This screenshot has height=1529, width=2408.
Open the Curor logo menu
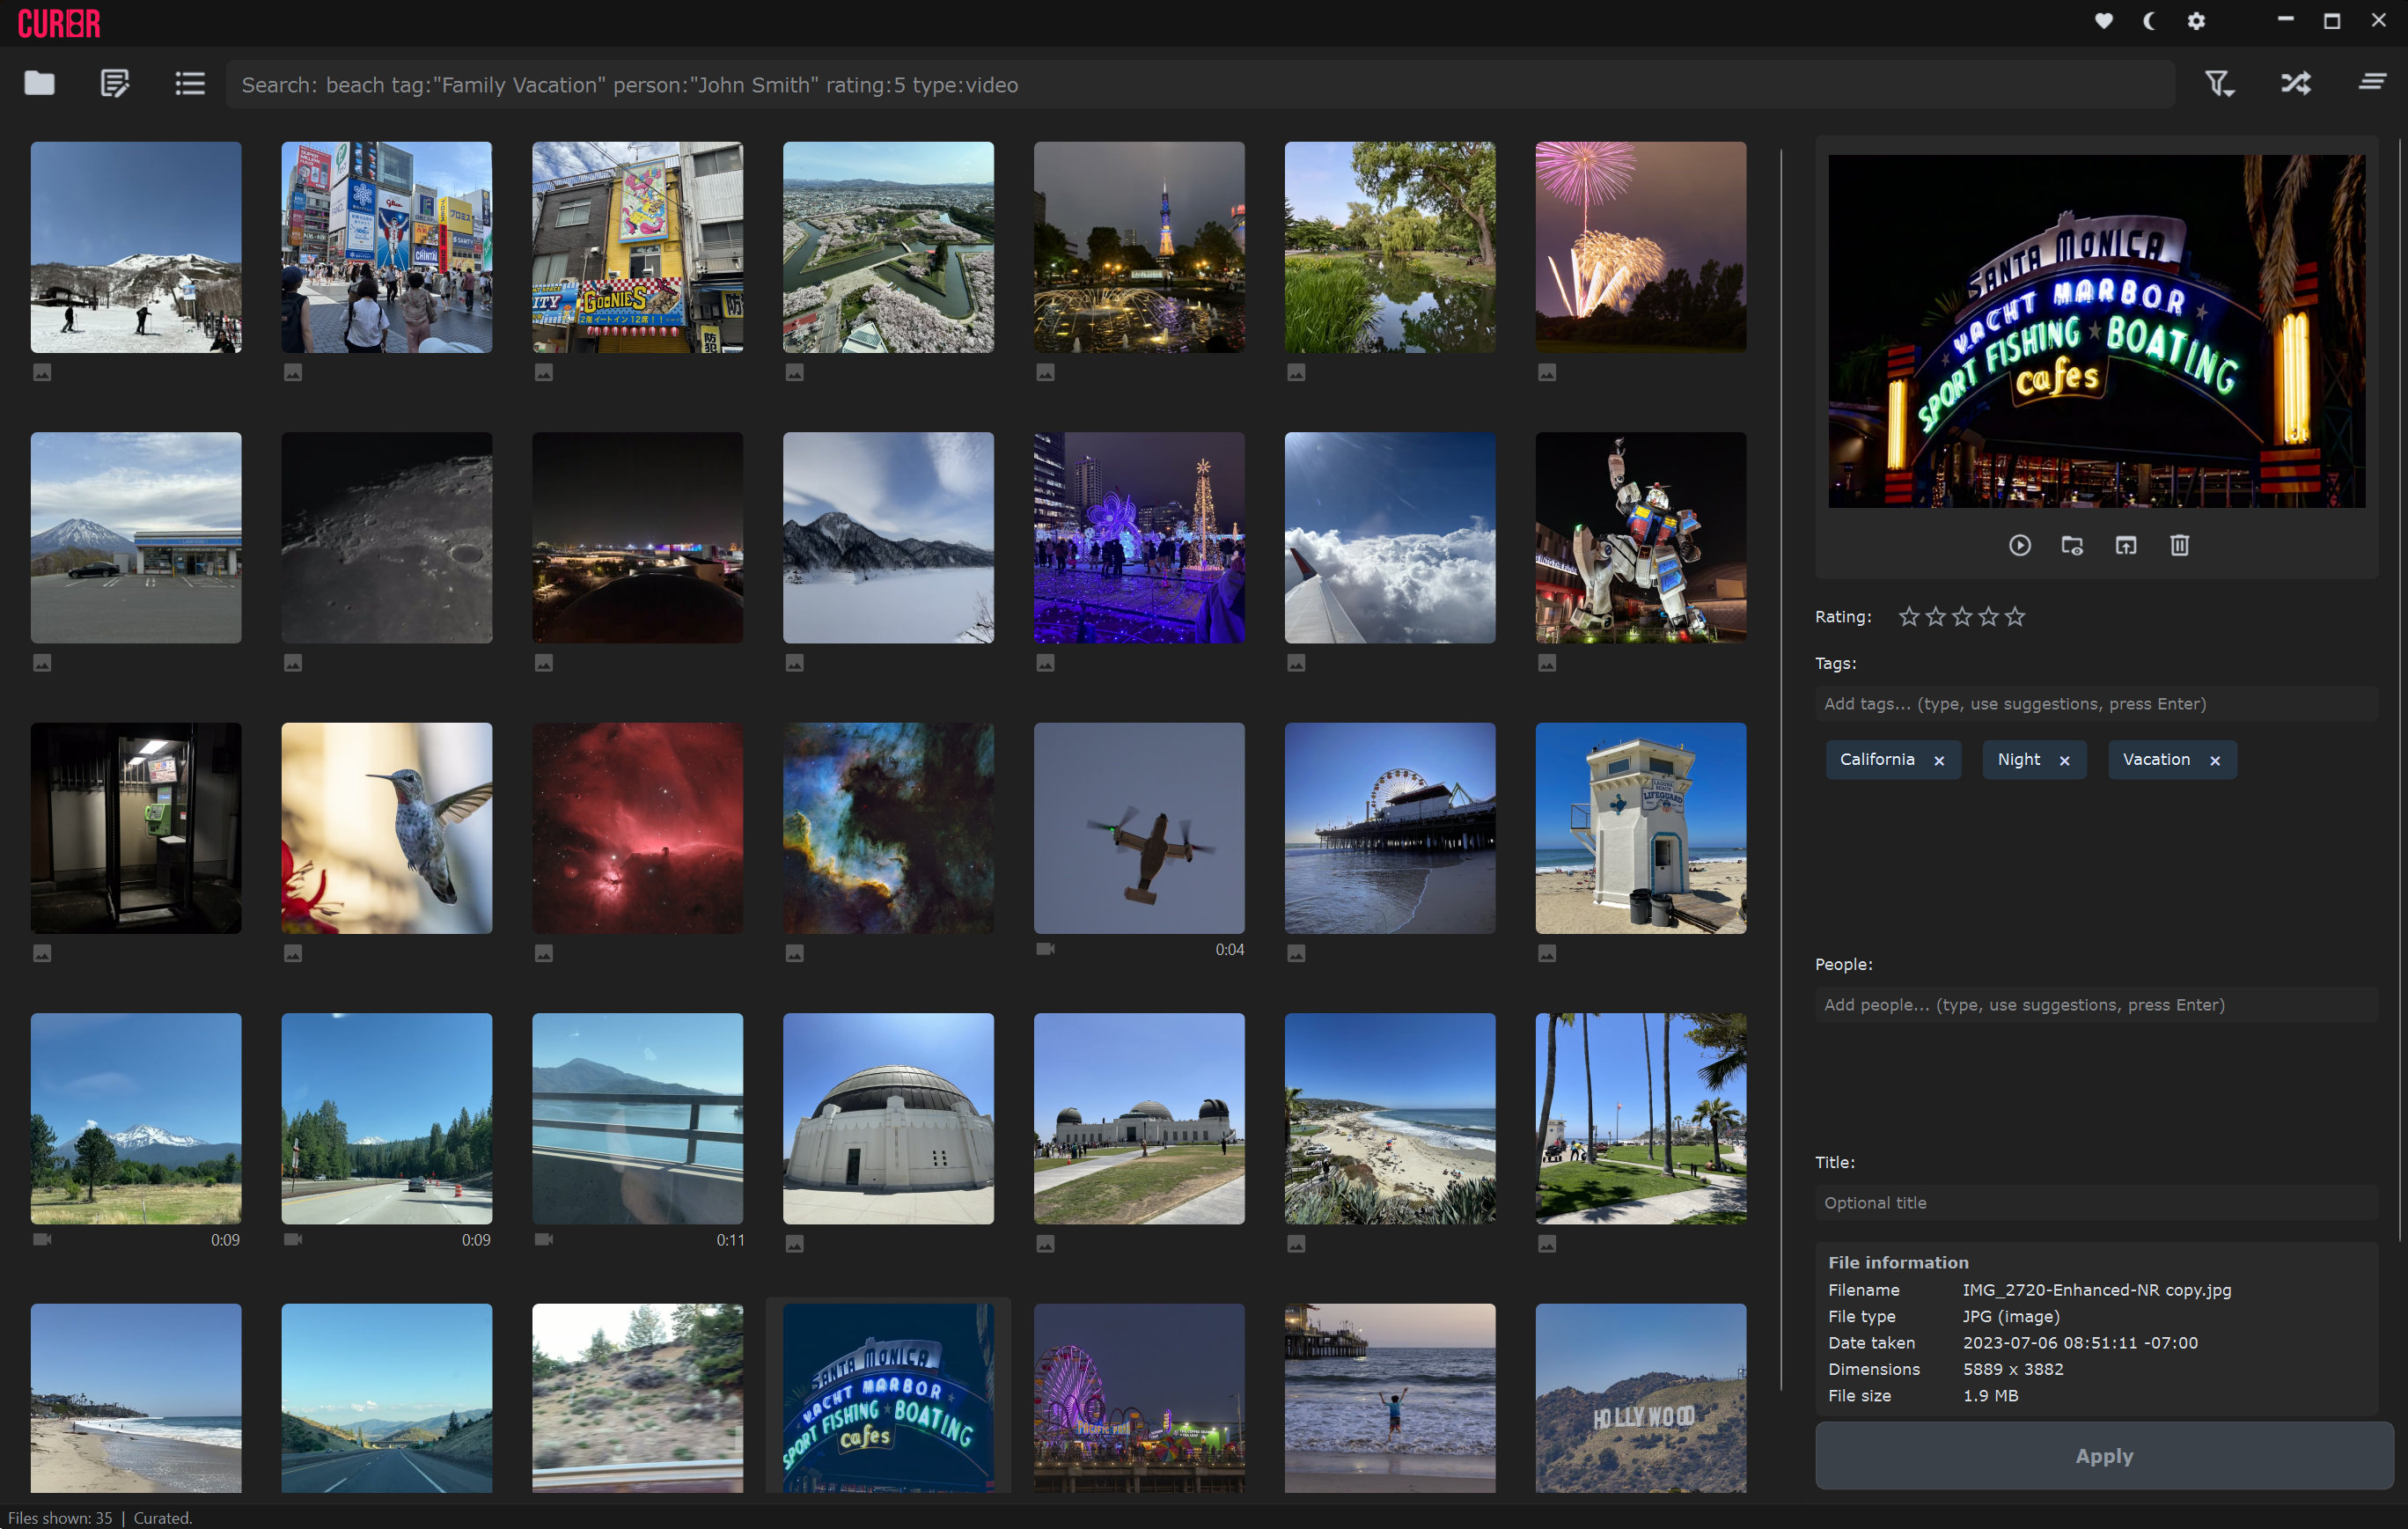pos(58,22)
